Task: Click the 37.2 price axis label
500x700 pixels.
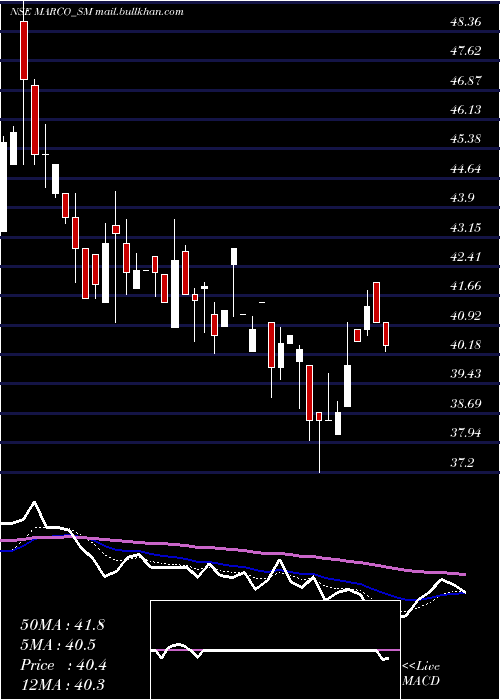Action: tap(462, 462)
